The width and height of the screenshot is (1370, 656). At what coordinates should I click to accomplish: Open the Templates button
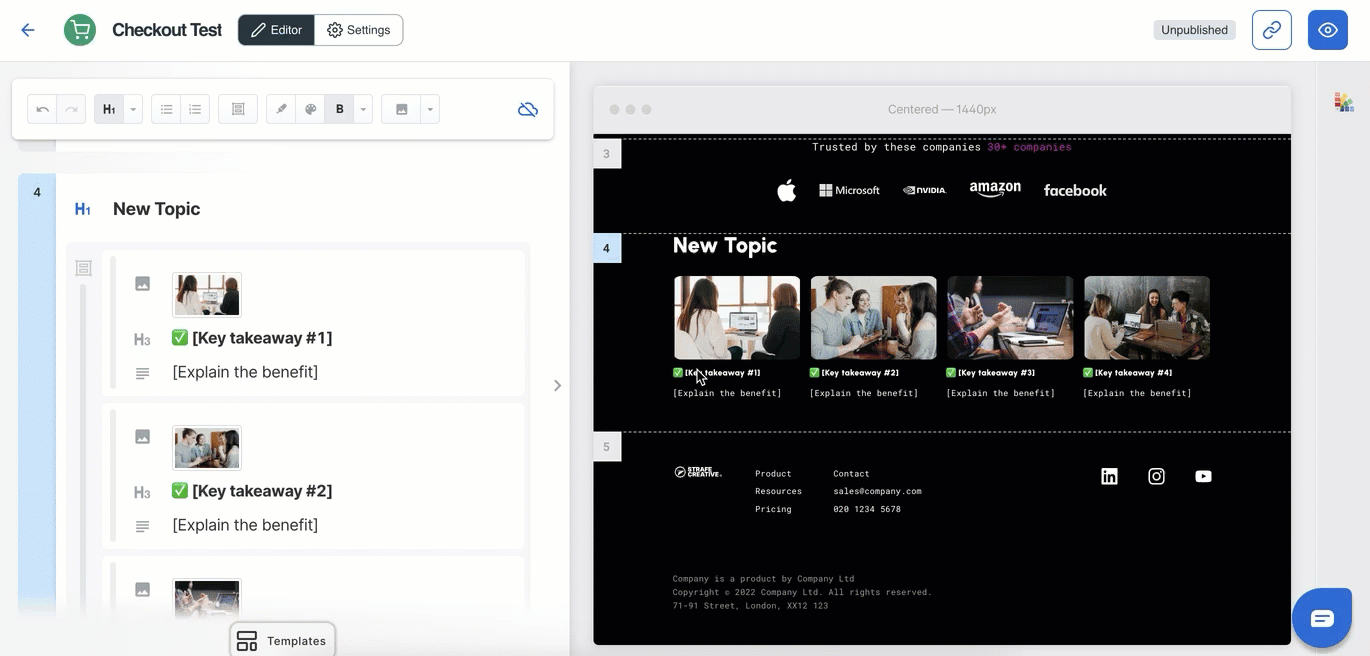click(283, 640)
